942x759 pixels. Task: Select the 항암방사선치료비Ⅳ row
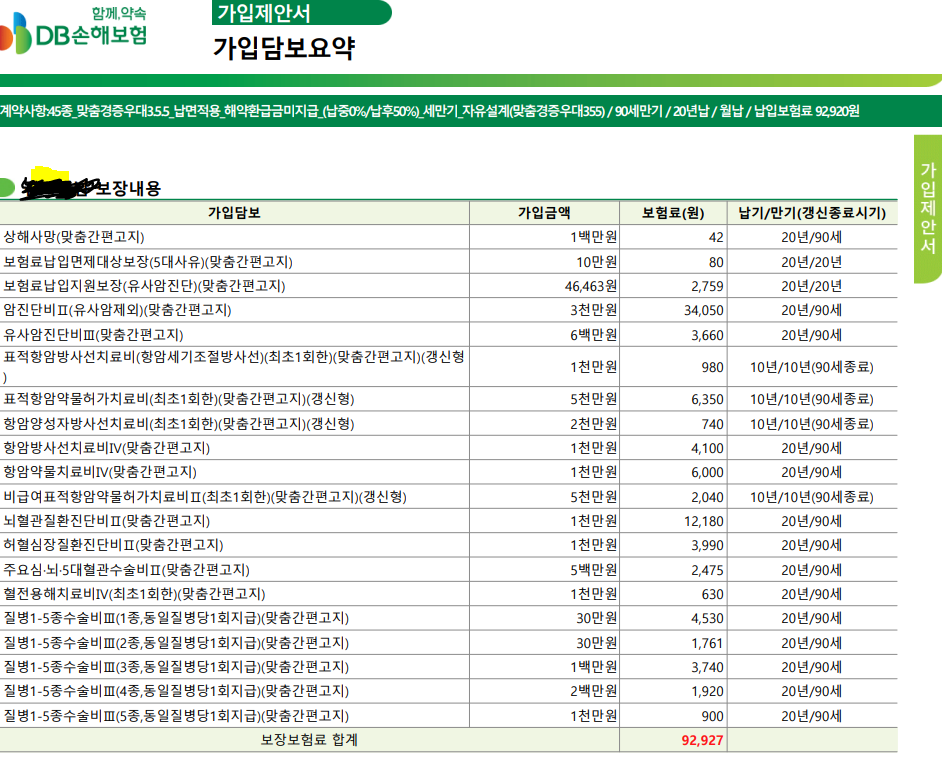(449, 448)
